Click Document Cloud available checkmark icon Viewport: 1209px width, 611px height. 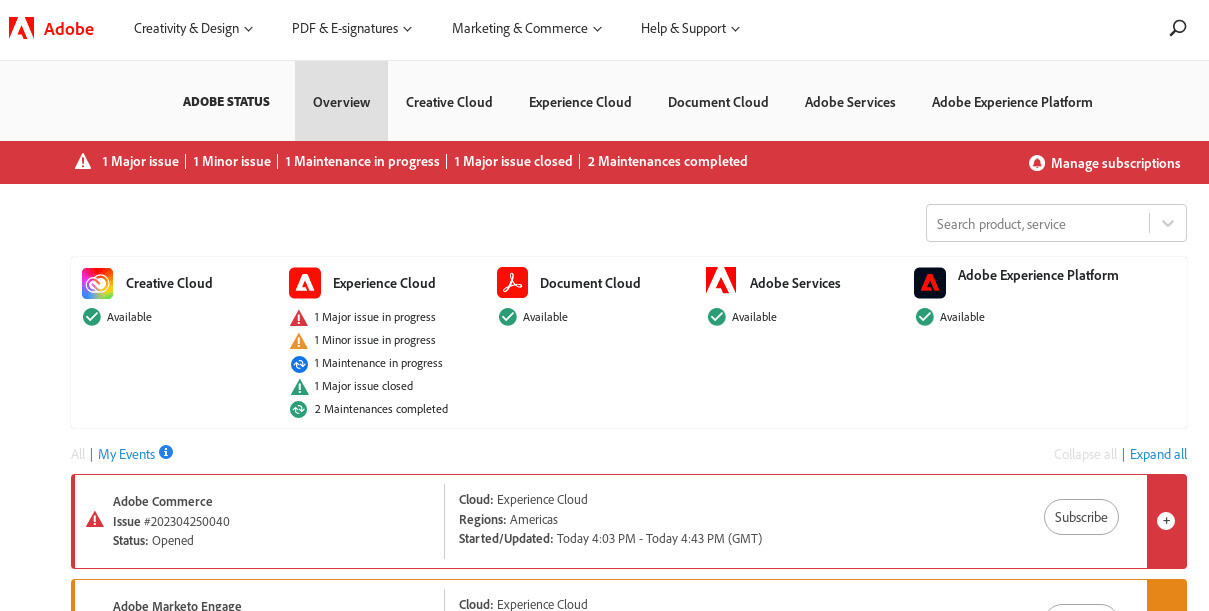(x=507, y=317)
